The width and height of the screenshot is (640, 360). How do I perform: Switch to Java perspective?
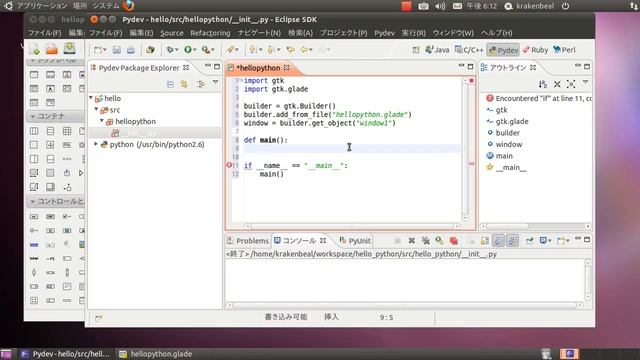(x=437, y=50)
